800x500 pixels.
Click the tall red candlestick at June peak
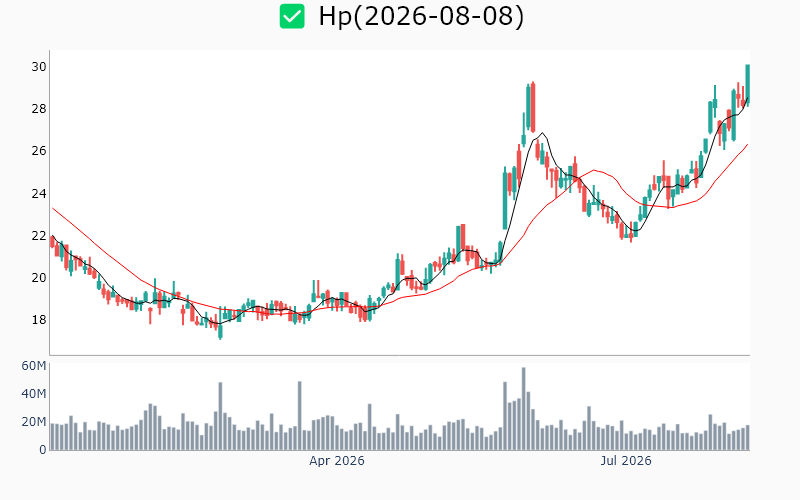pyautogui.click(x=533, y=107)
